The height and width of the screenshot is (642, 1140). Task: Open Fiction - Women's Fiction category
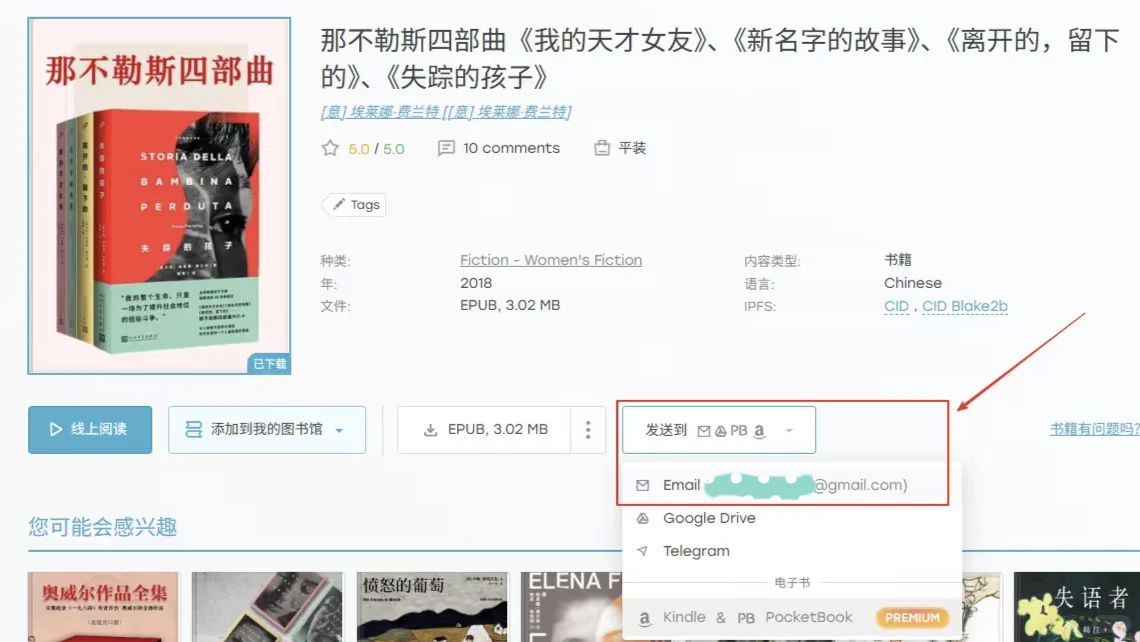tap(551, 260)
